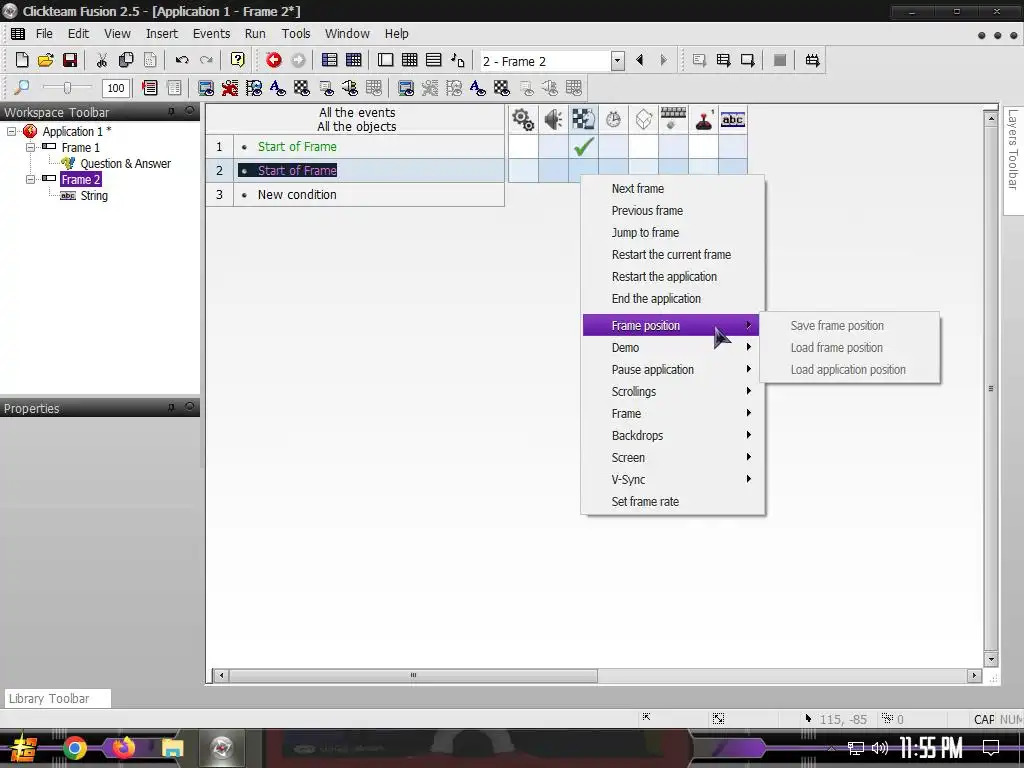Collapse the Application 1 tree node
The width and height of the screenshot is (1024, 768).
pos(11,131)
